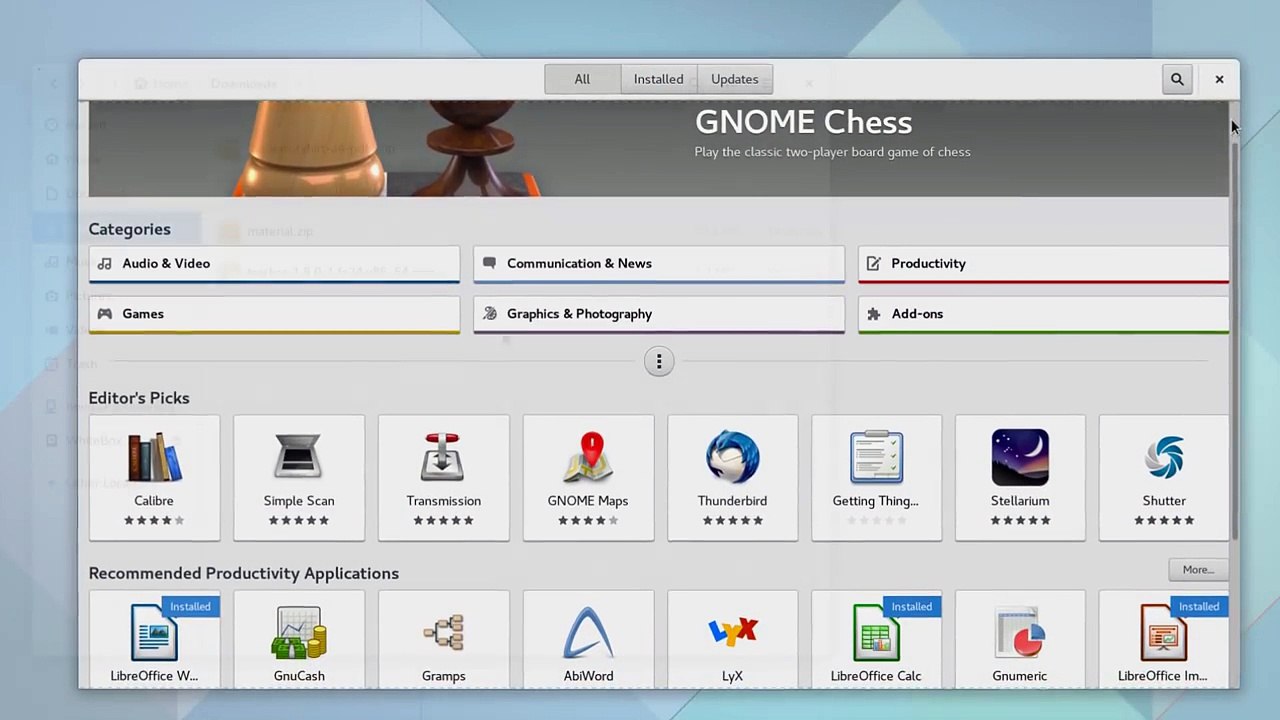This screenshot has height=720, width=1280.
Task: Click the "Getting Thing..." app name
Action: pyautogui.click(x=876, y=501)
